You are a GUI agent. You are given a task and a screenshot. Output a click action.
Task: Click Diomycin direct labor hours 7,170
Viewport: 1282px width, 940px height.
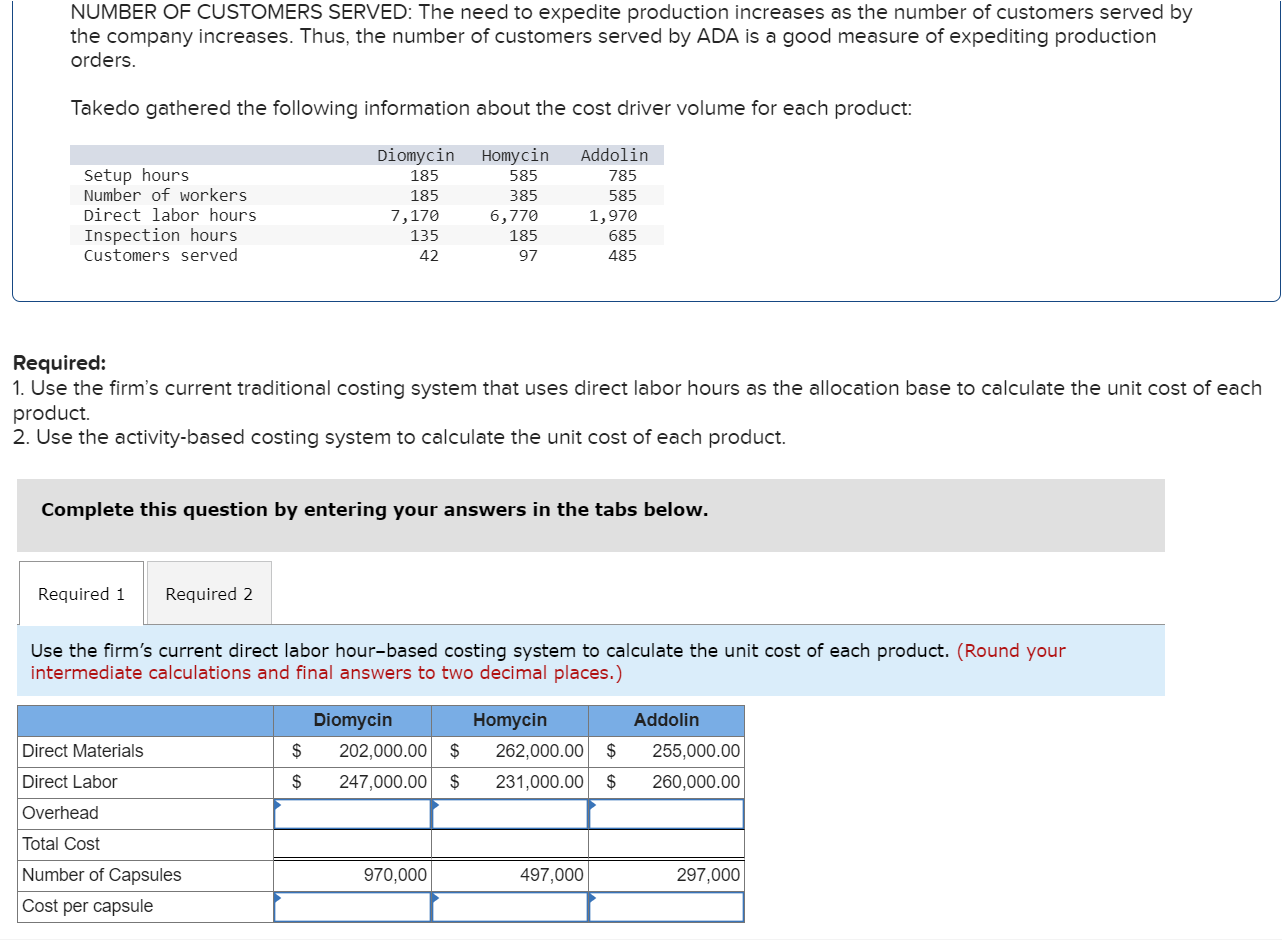click(415, 216)
